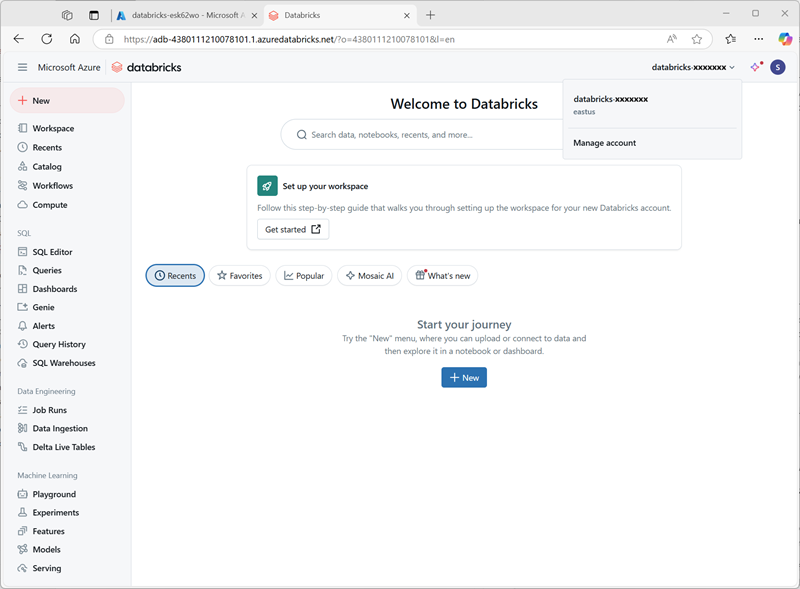Click the Get started button
Screen dimensions: 800x589
(293, 230)
